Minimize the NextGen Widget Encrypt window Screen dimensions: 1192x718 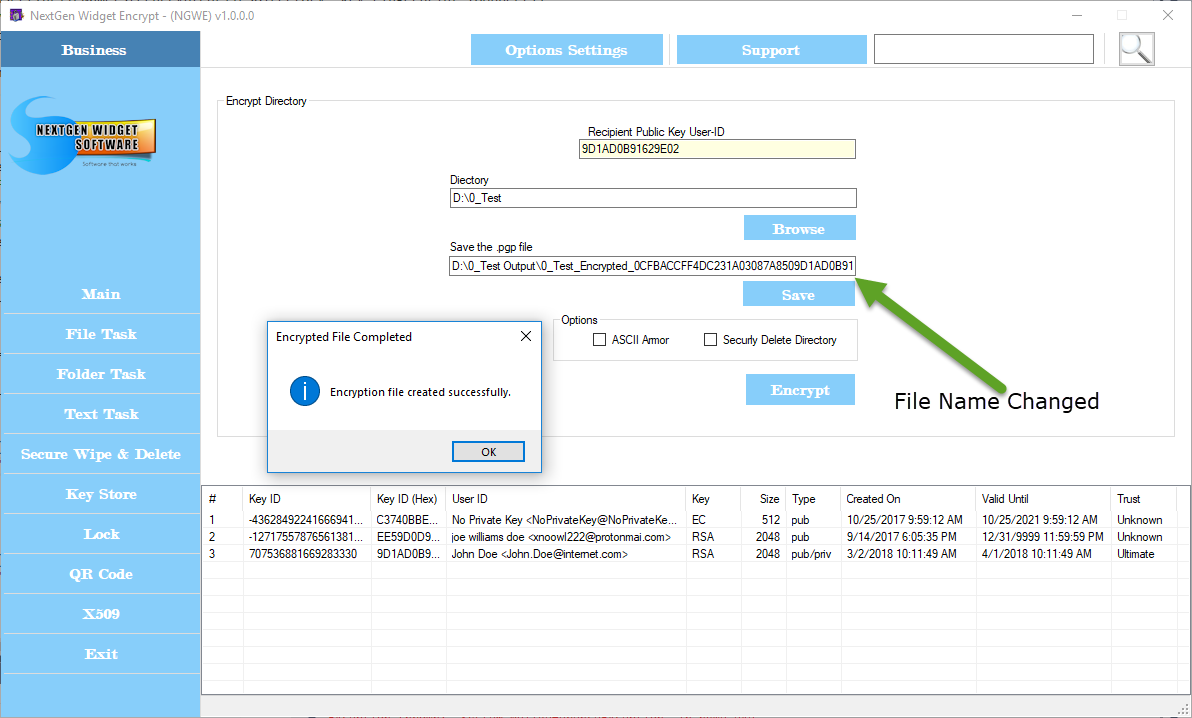(1076, 15)
